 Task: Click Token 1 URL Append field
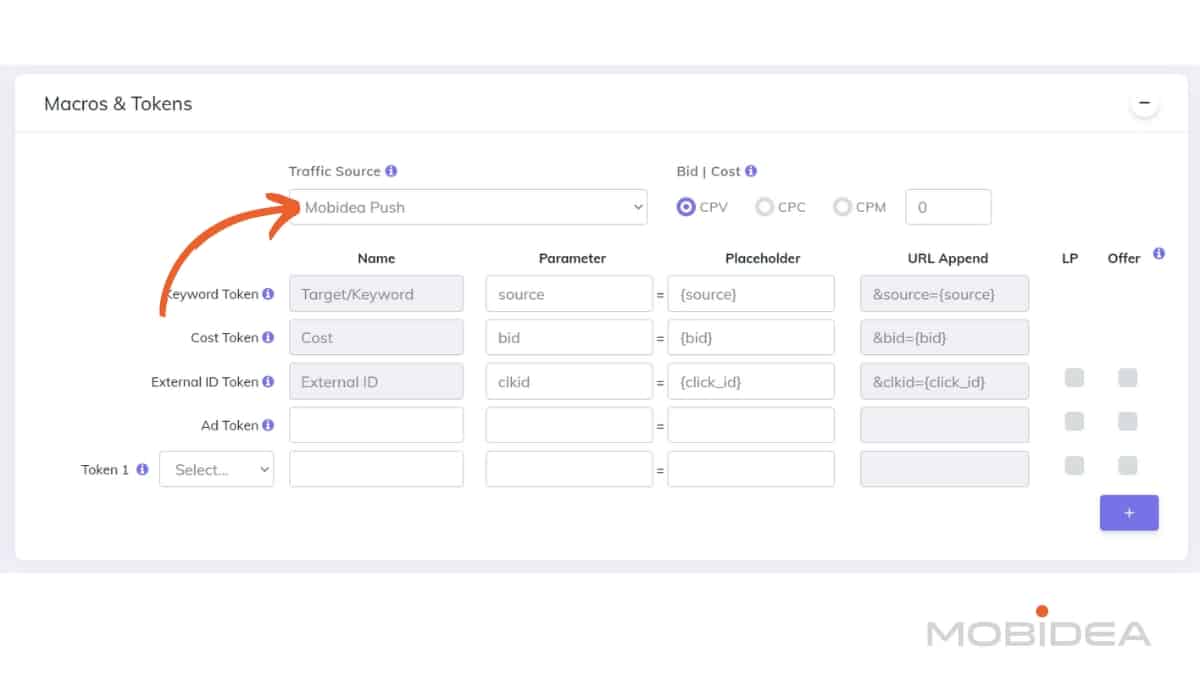[x=944, y=469]
